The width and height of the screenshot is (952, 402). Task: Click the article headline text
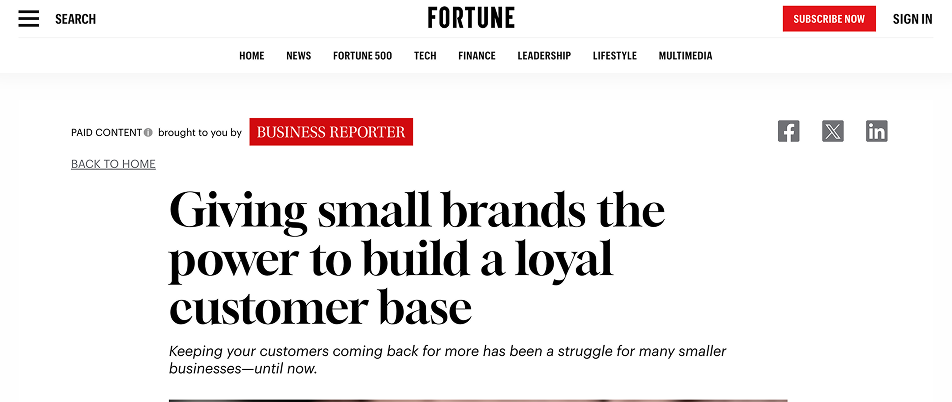point(416,258)
